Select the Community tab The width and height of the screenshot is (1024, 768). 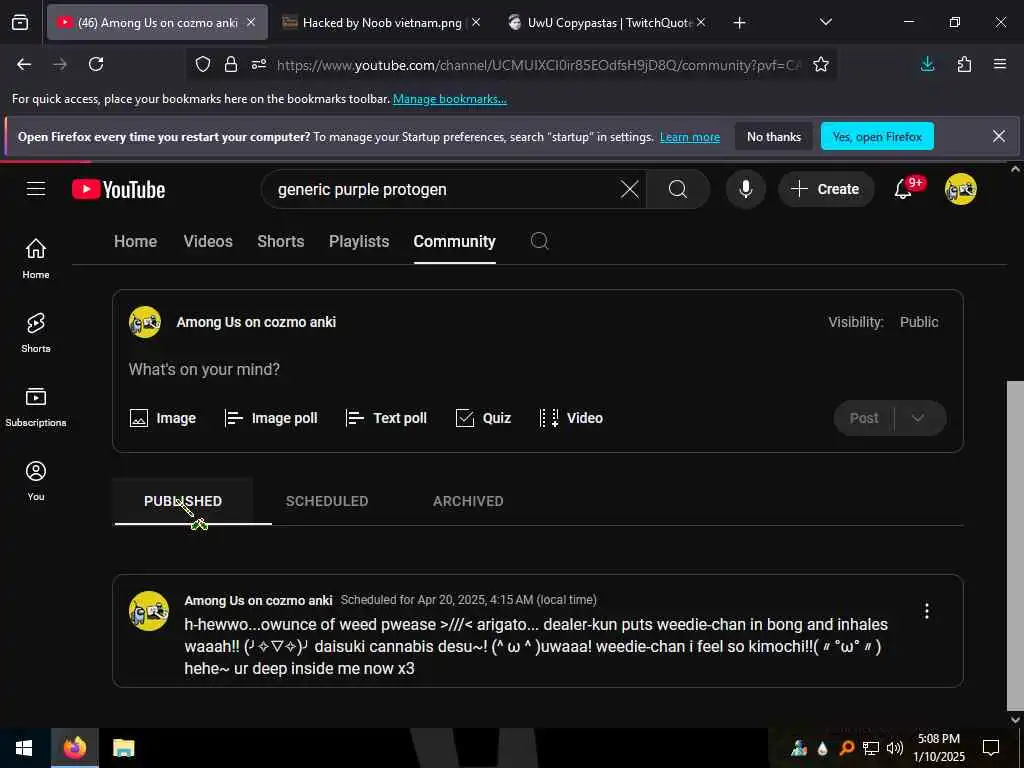[x=455, y=241]
